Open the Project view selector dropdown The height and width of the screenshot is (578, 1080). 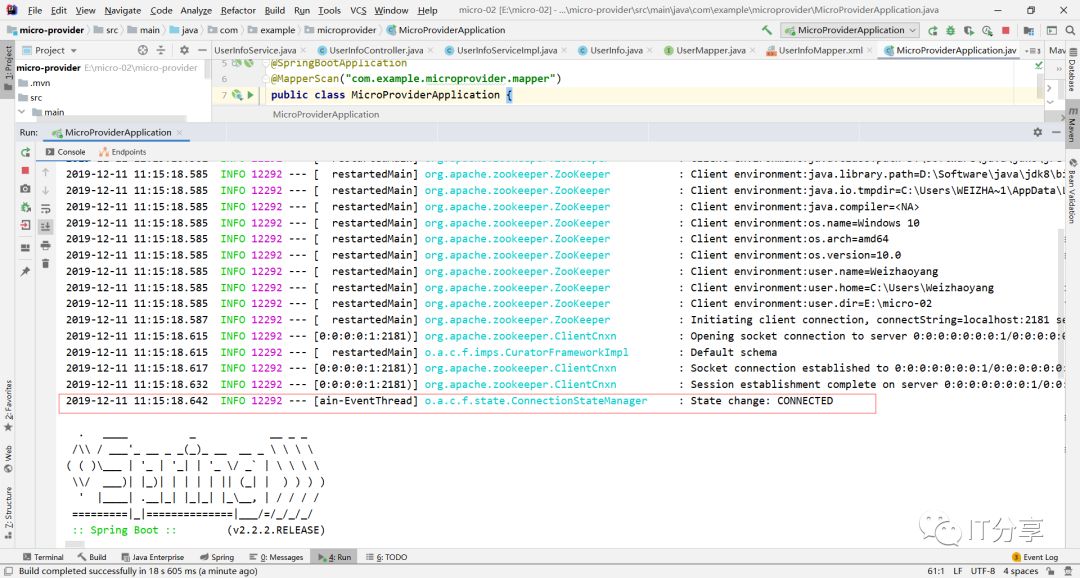pos(50,50)
